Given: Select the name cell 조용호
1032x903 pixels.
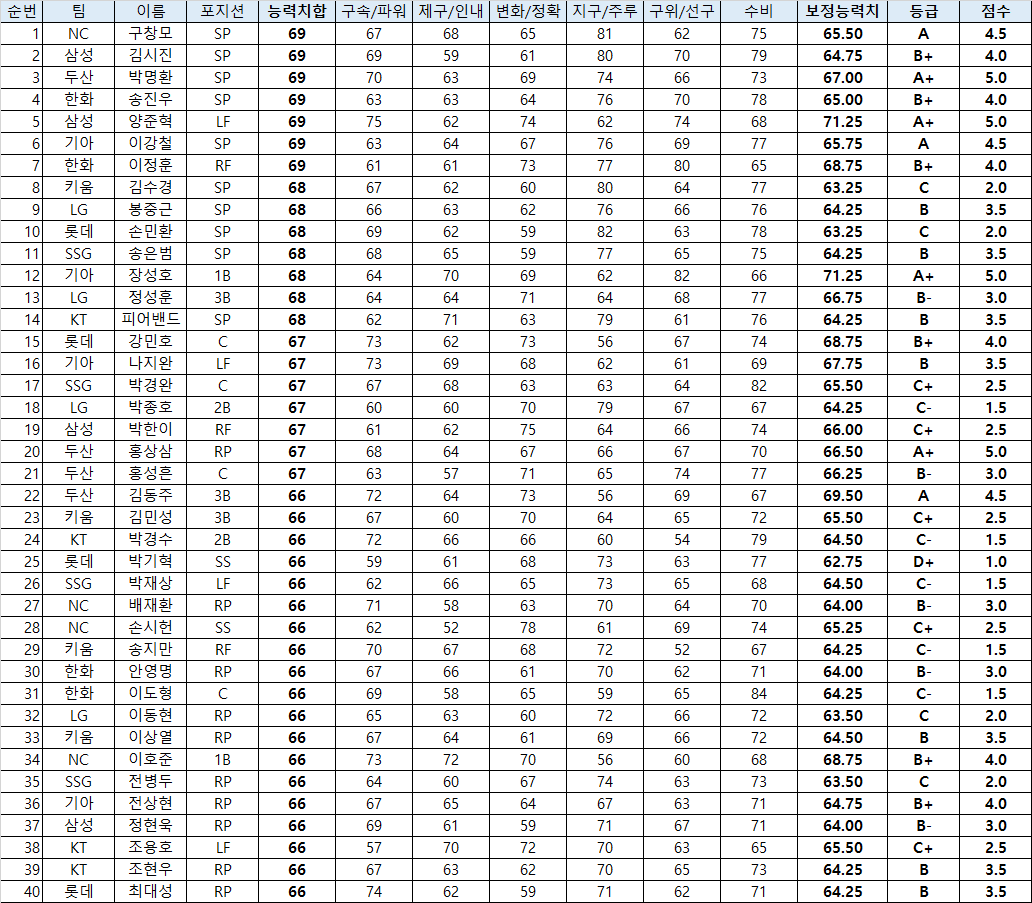Looking at the screenshot, I should (x=150, y=848).
